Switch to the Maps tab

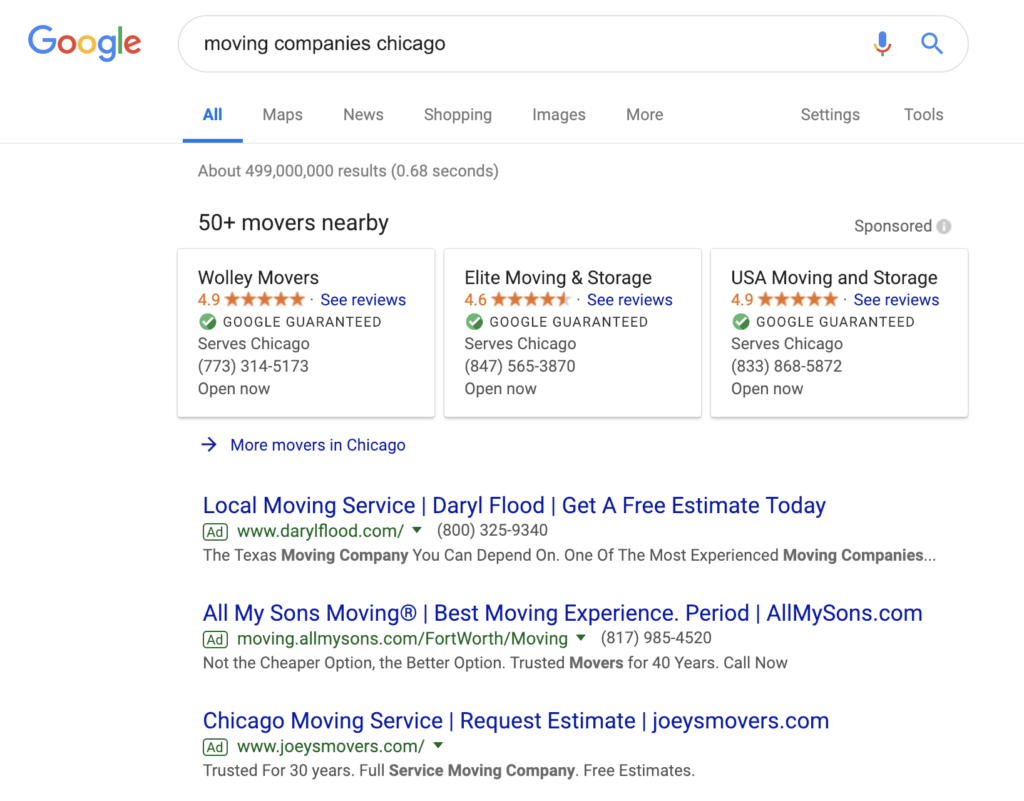tap(282, 114)
